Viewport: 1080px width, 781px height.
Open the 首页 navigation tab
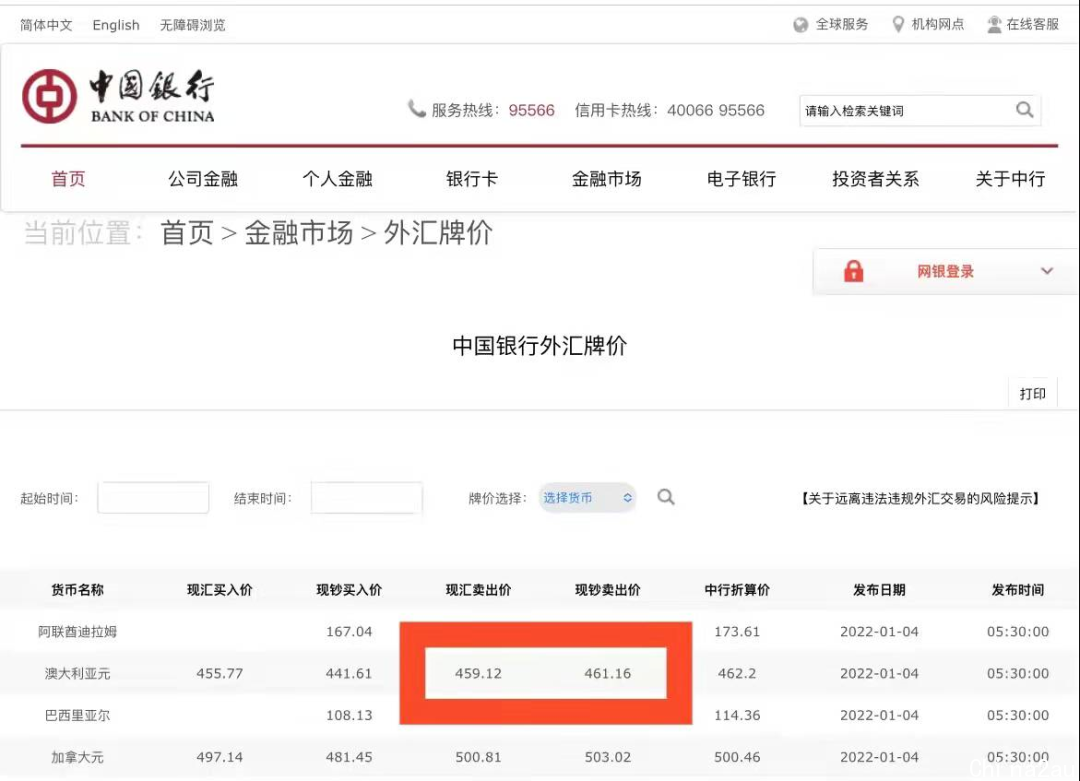tap(68, 179)
